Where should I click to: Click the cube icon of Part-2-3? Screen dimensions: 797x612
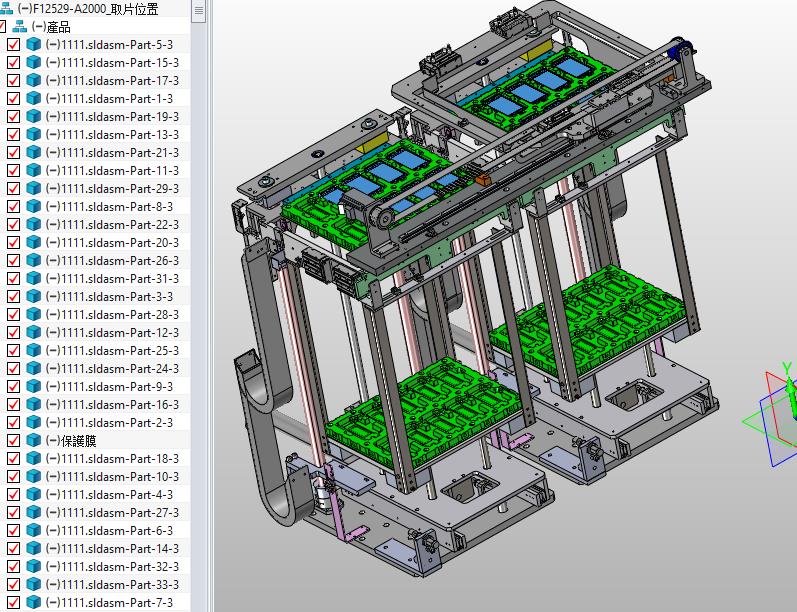point(34,422)
